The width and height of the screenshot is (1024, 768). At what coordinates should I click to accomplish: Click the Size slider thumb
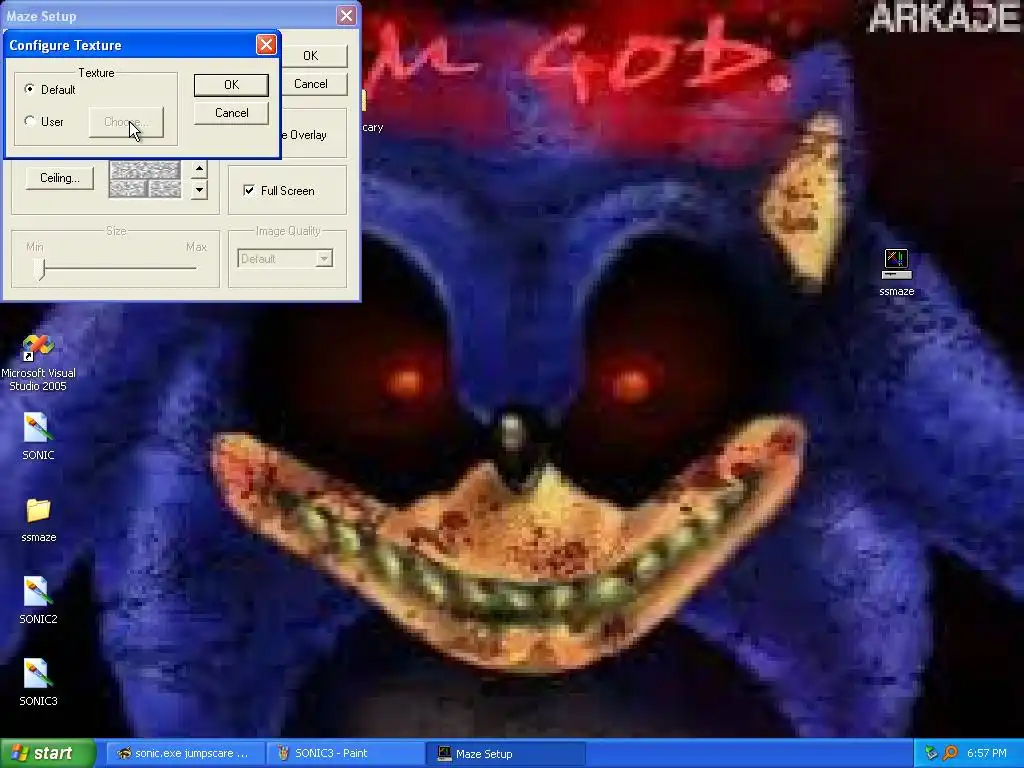40,268
